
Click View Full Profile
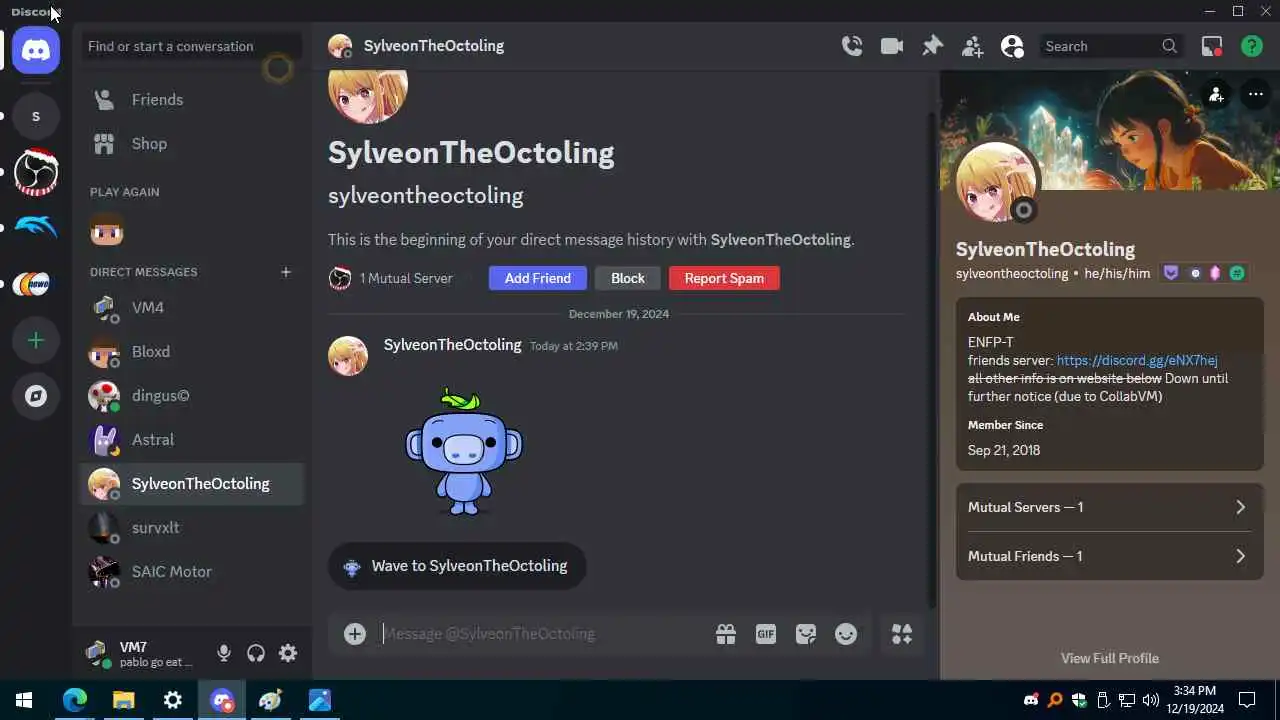pos(1110,658)
